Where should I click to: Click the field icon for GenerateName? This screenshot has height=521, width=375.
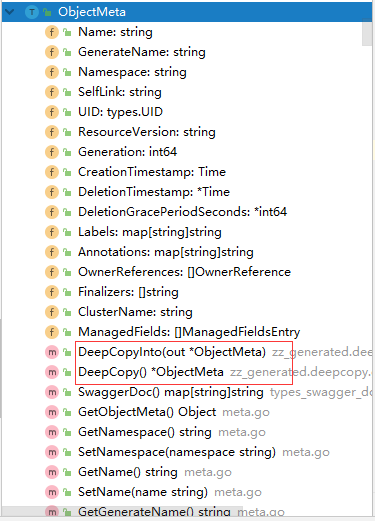[x=52, y=52]
